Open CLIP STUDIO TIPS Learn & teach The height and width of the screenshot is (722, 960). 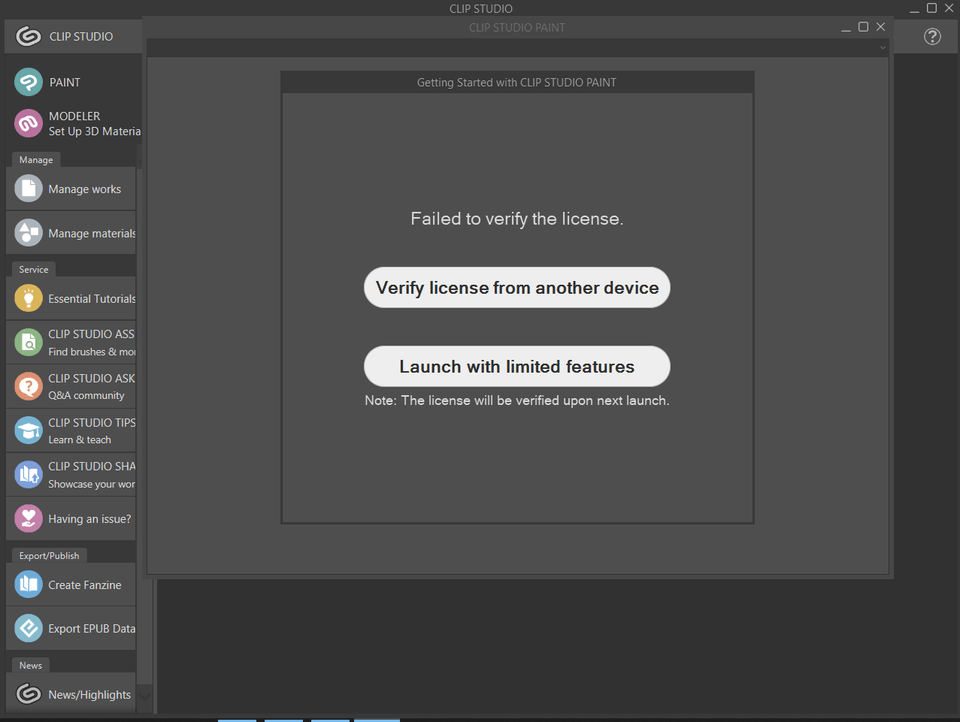click(x=70, y=431)
